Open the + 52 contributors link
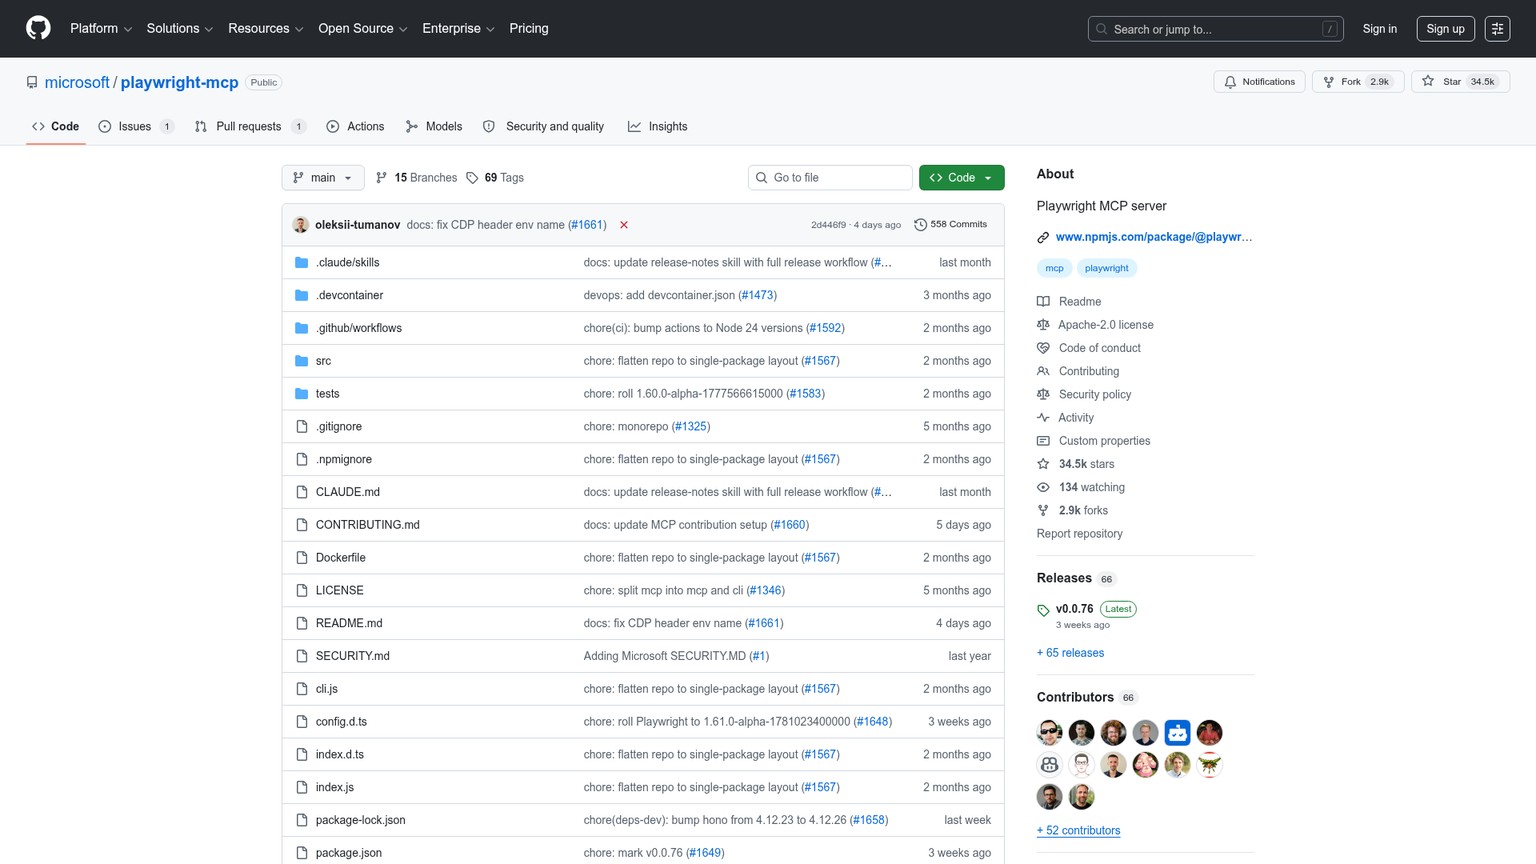1536x864 pixels. click(1078, 831)
